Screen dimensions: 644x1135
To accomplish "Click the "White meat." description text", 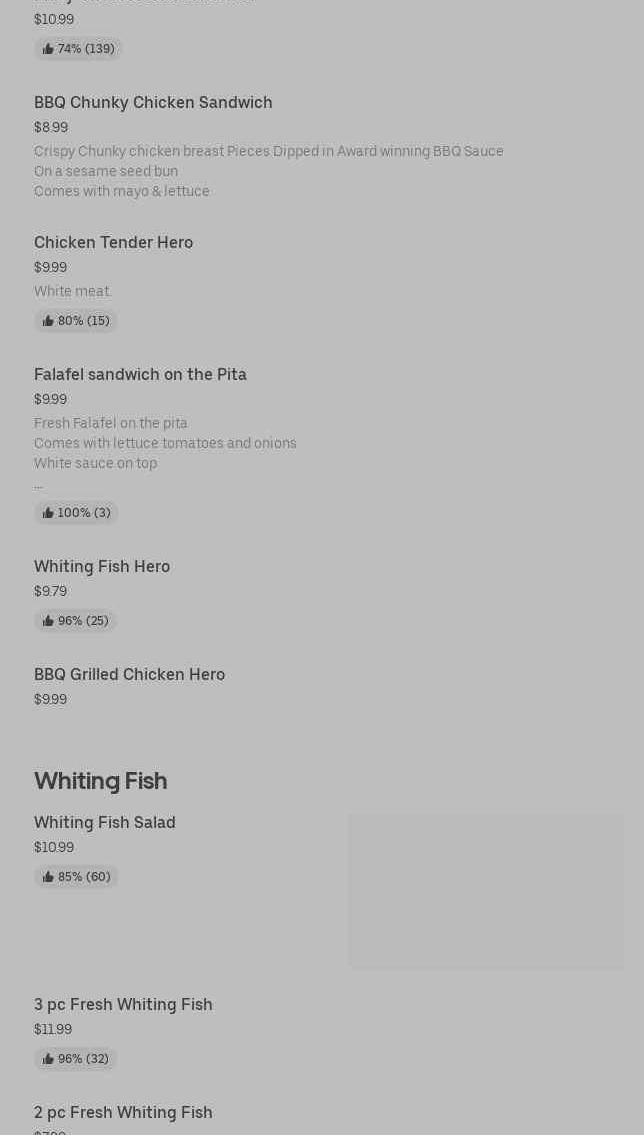I will click(x=73, y=291).
